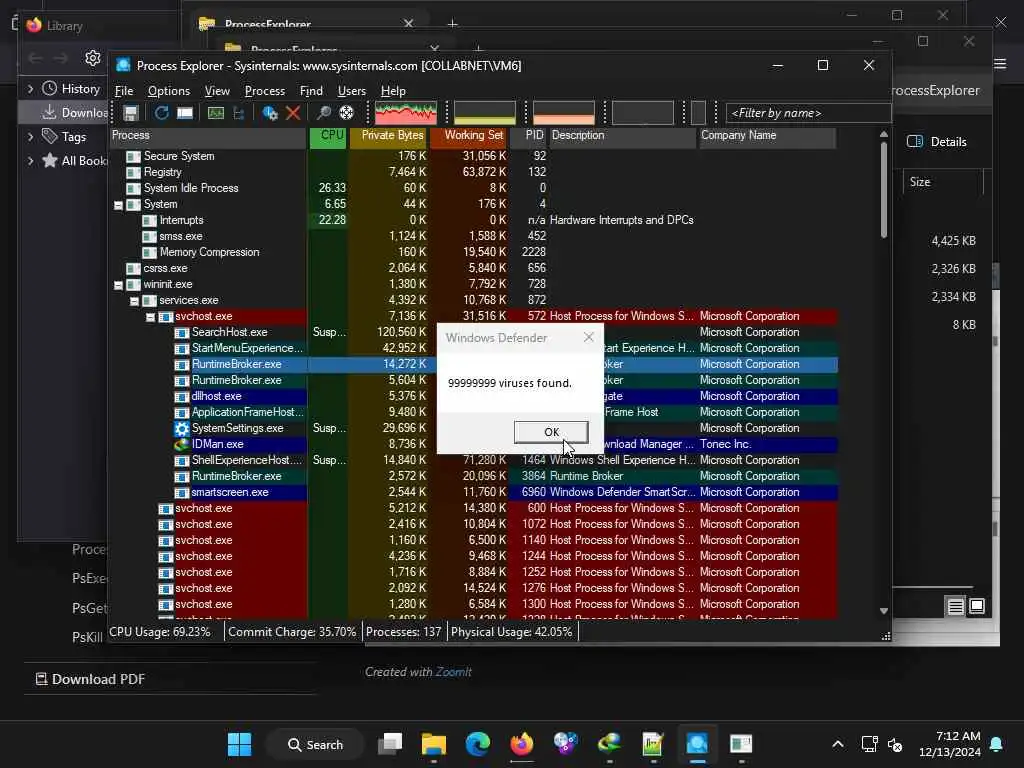This screenshot has width=1024, height=768.
Task: Sort by the Company Name column header
Action: [x=767, y=136]
